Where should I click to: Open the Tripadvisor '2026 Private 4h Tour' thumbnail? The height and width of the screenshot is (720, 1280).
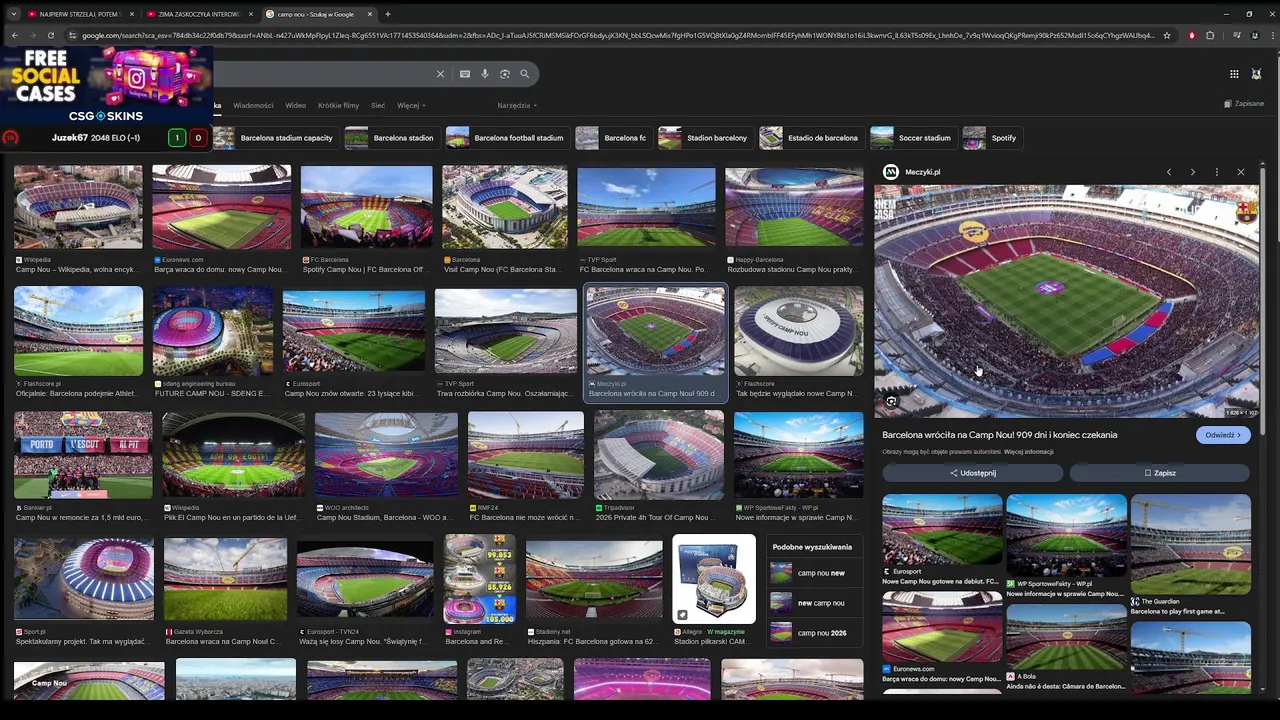[x=658, y=455]
